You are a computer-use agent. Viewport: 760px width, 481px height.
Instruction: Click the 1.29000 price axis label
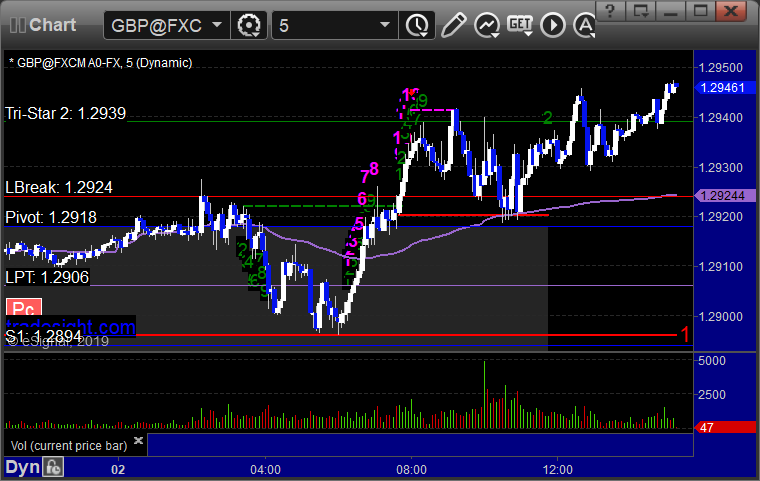pos(720,317)
